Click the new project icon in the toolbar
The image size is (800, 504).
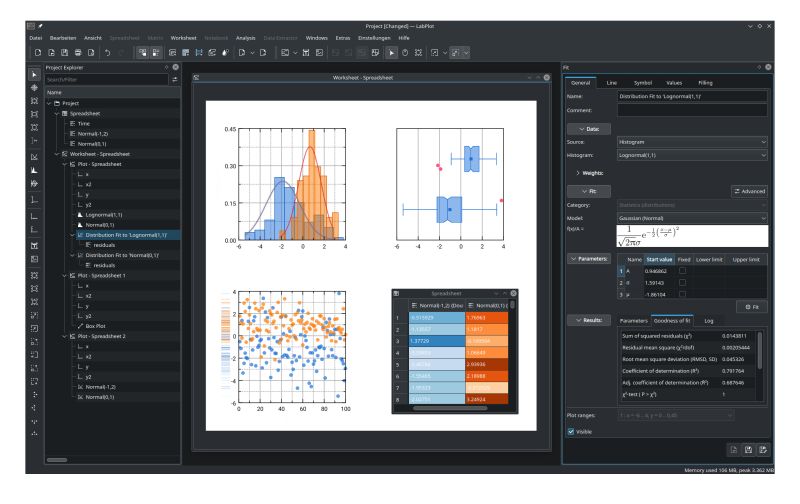click(37, 51)
